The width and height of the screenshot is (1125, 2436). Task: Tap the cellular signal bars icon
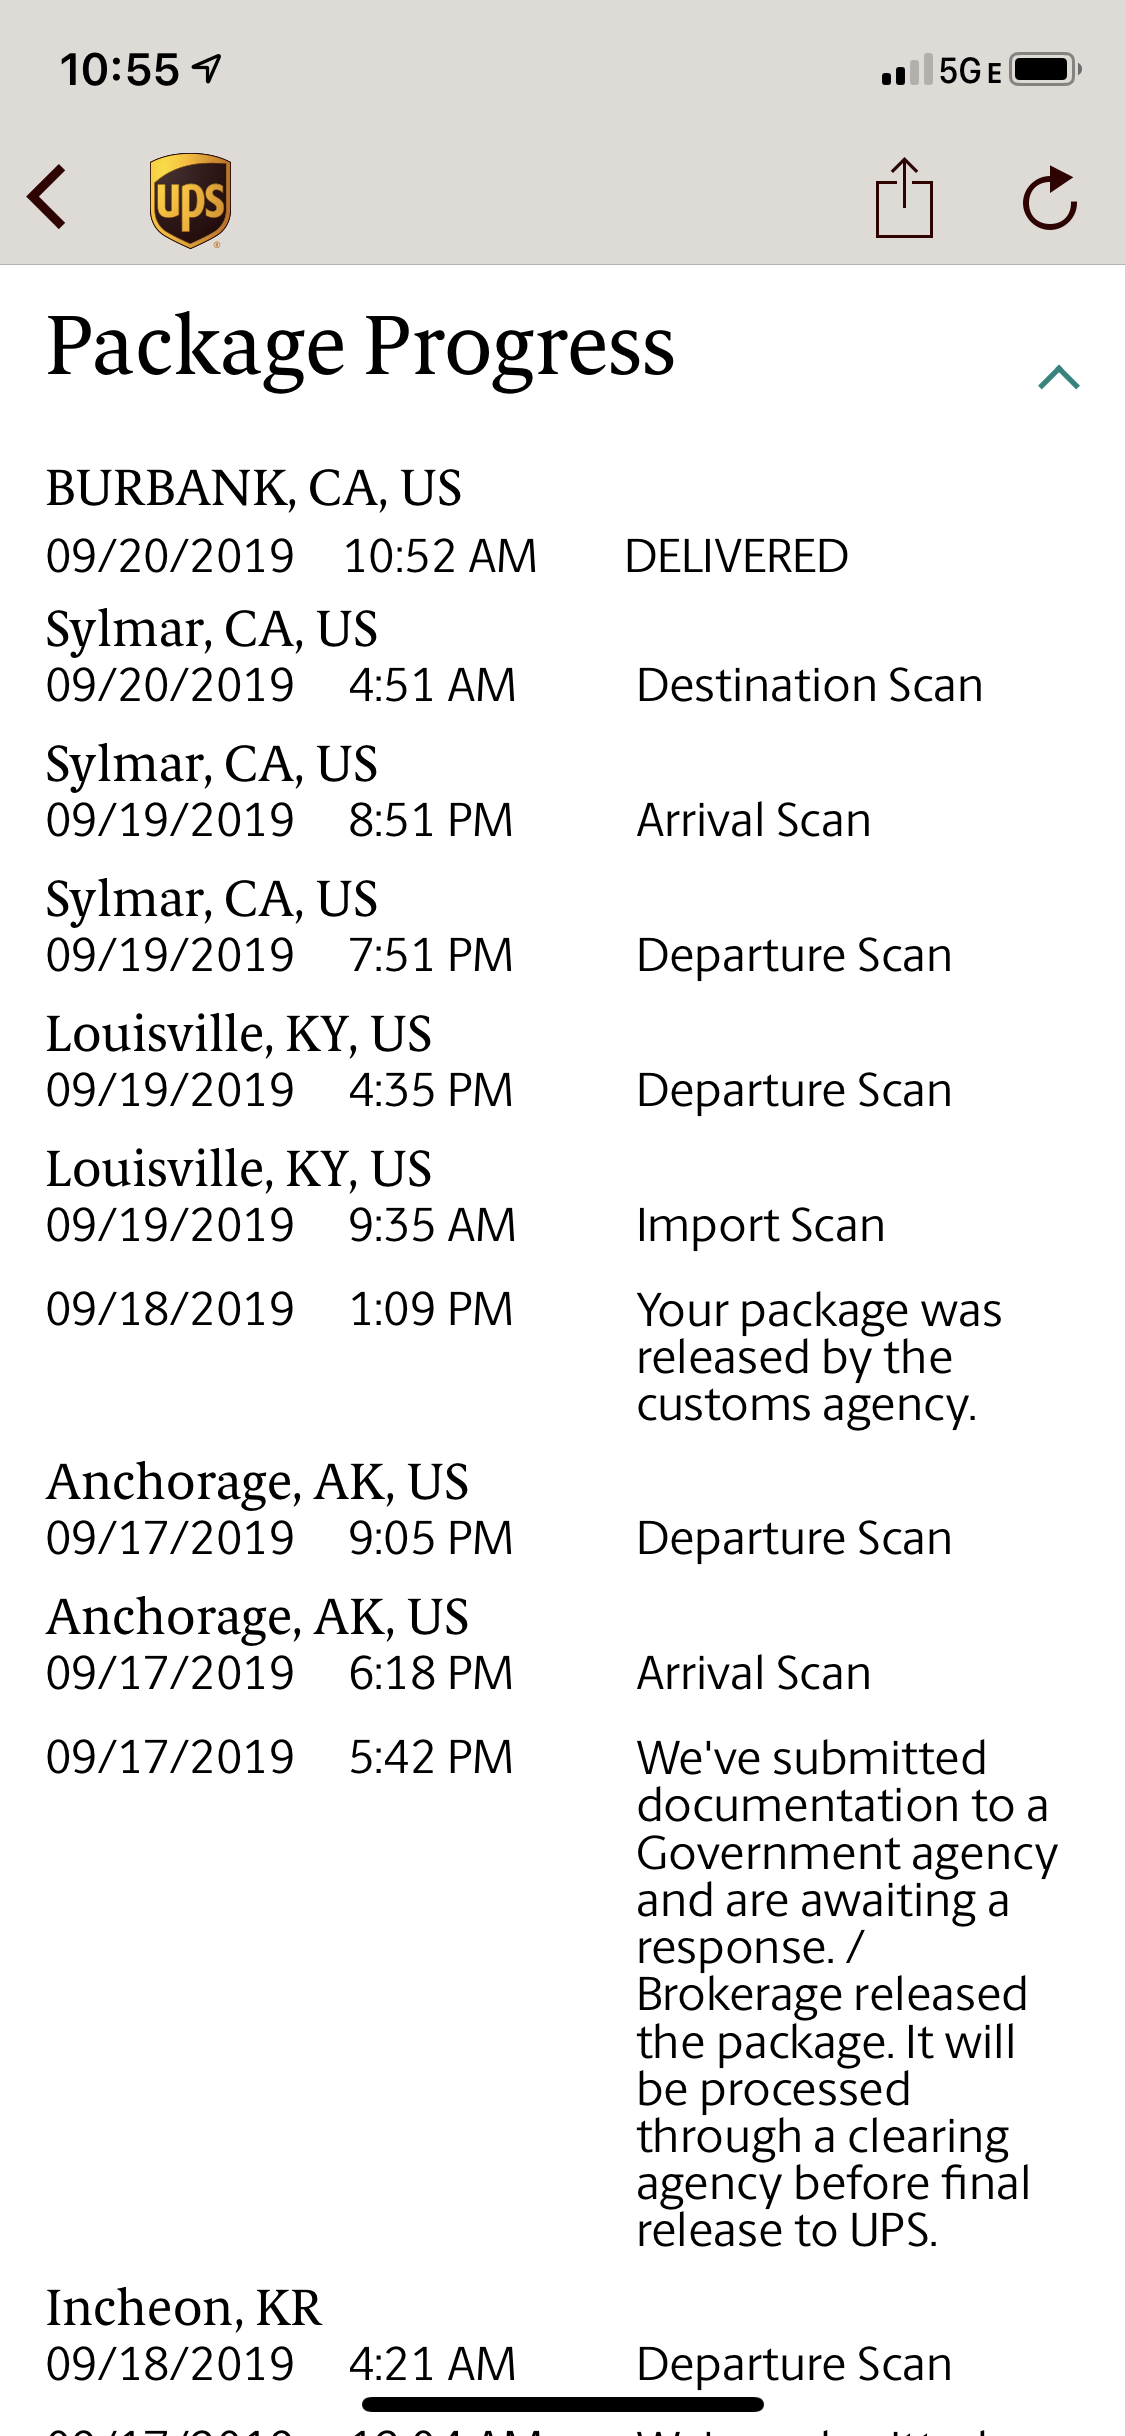click(907, 69)
